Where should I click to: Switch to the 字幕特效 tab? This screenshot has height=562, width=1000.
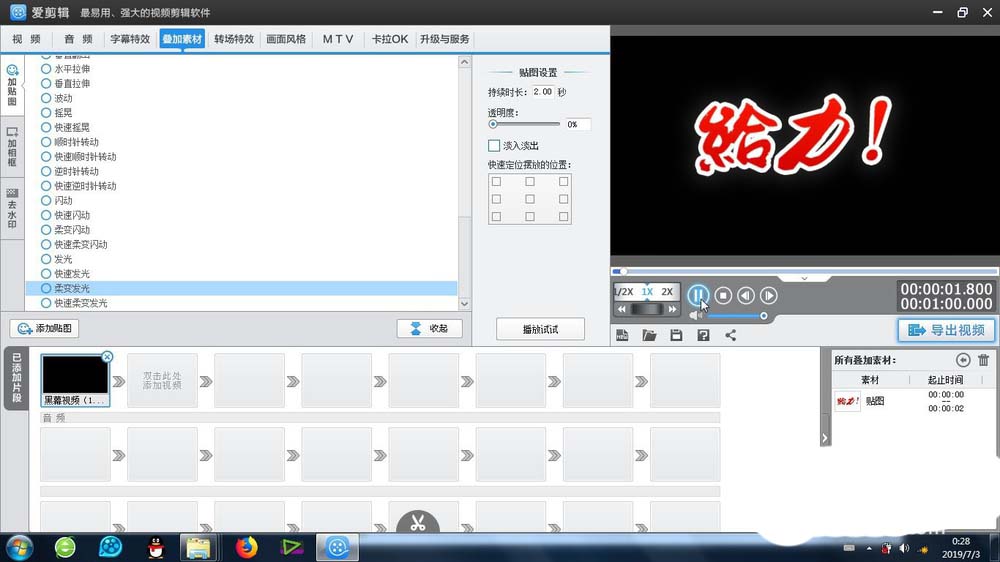[x=130, y=39]
